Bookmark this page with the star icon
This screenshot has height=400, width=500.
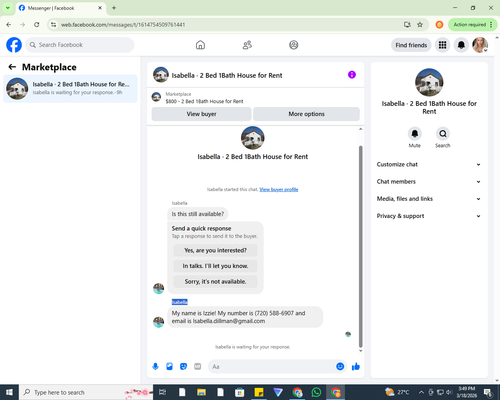pos(420,25)
